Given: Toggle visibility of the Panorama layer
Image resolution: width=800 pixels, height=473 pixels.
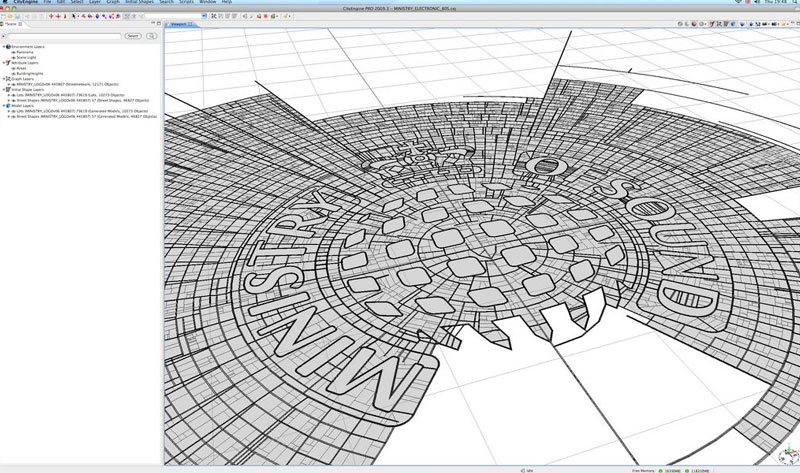Looking at the screenshot, I should (x=14, y=52).
